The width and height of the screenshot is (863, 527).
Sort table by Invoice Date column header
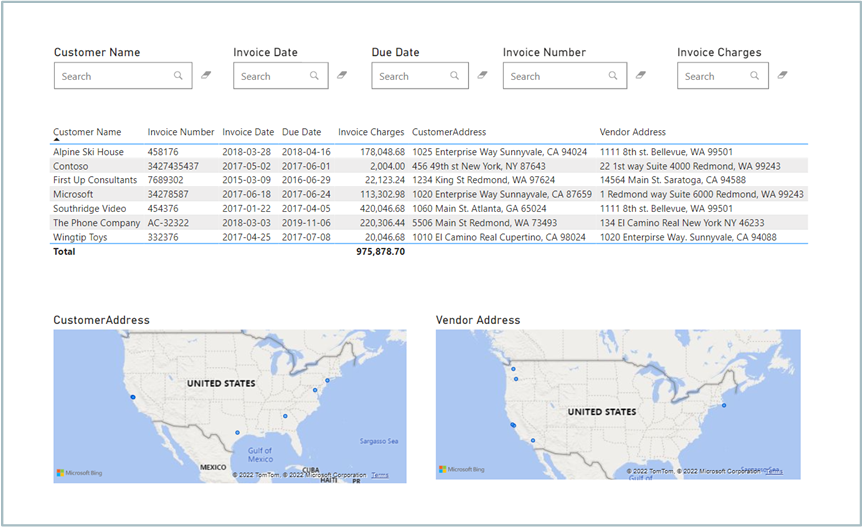(x=248, y=132)
